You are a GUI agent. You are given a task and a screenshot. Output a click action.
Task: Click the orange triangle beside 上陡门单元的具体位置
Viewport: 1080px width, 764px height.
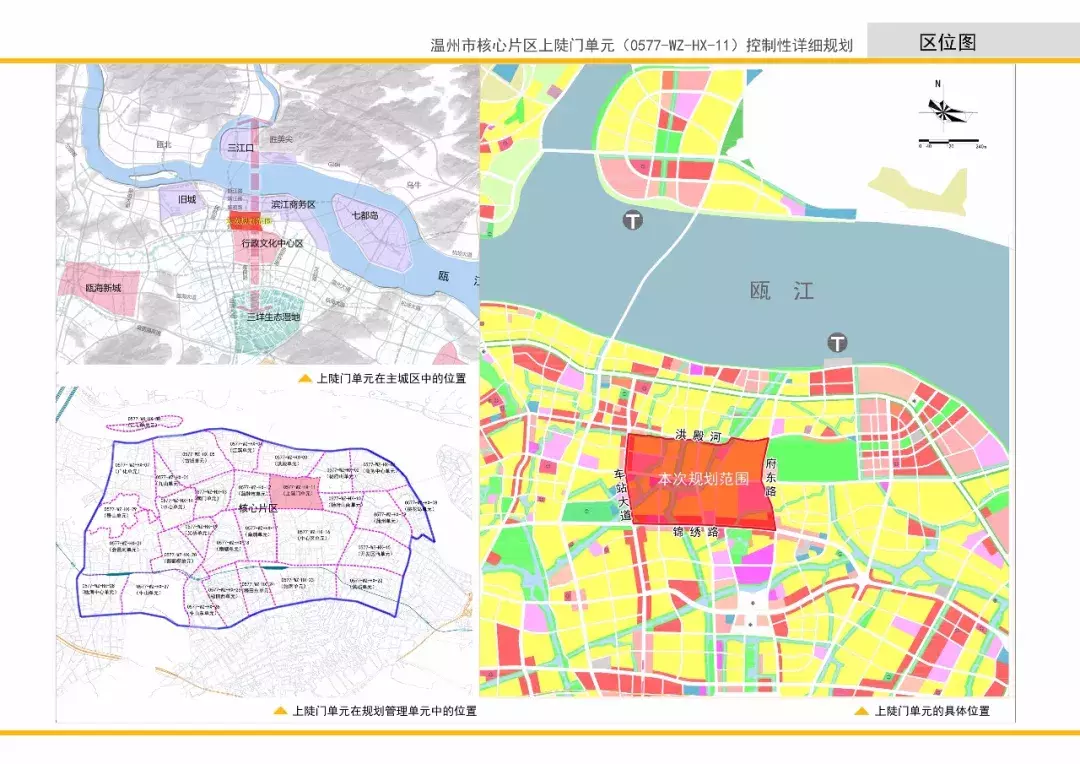pos(860,713)
